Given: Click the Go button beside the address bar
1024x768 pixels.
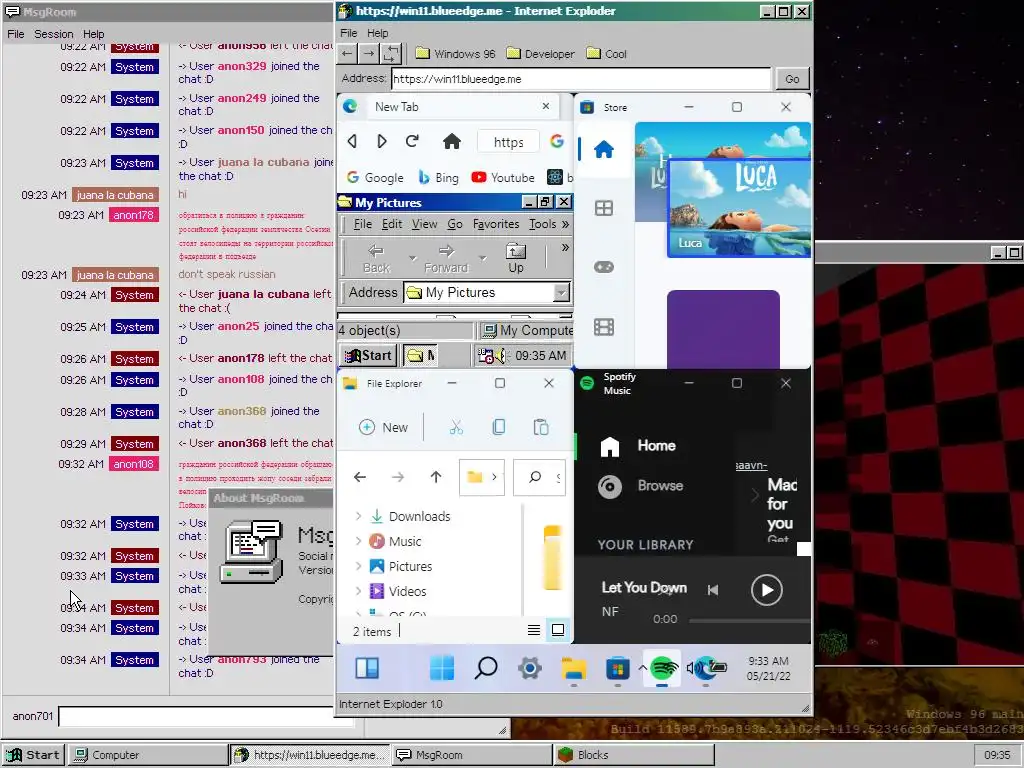Looking at the screenshot, I should pos(792,78).
